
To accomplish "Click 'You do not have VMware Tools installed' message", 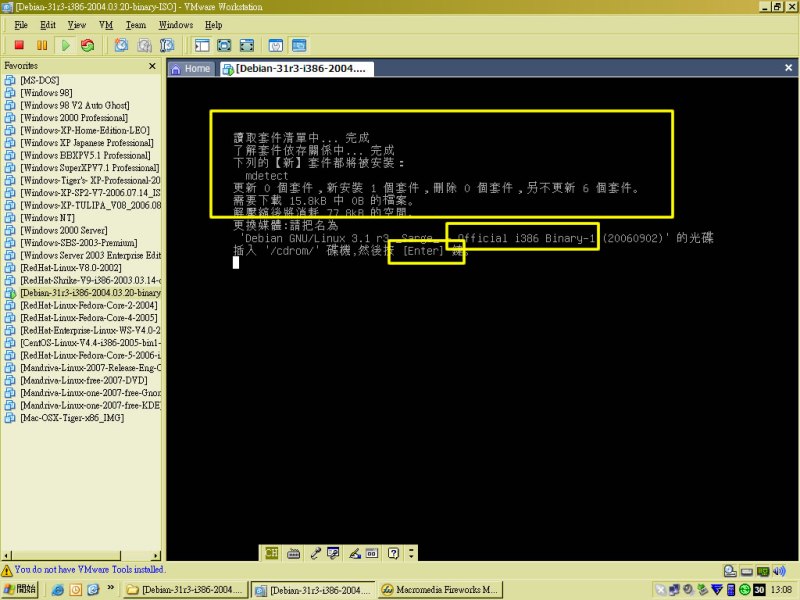I will pos(90,569).
